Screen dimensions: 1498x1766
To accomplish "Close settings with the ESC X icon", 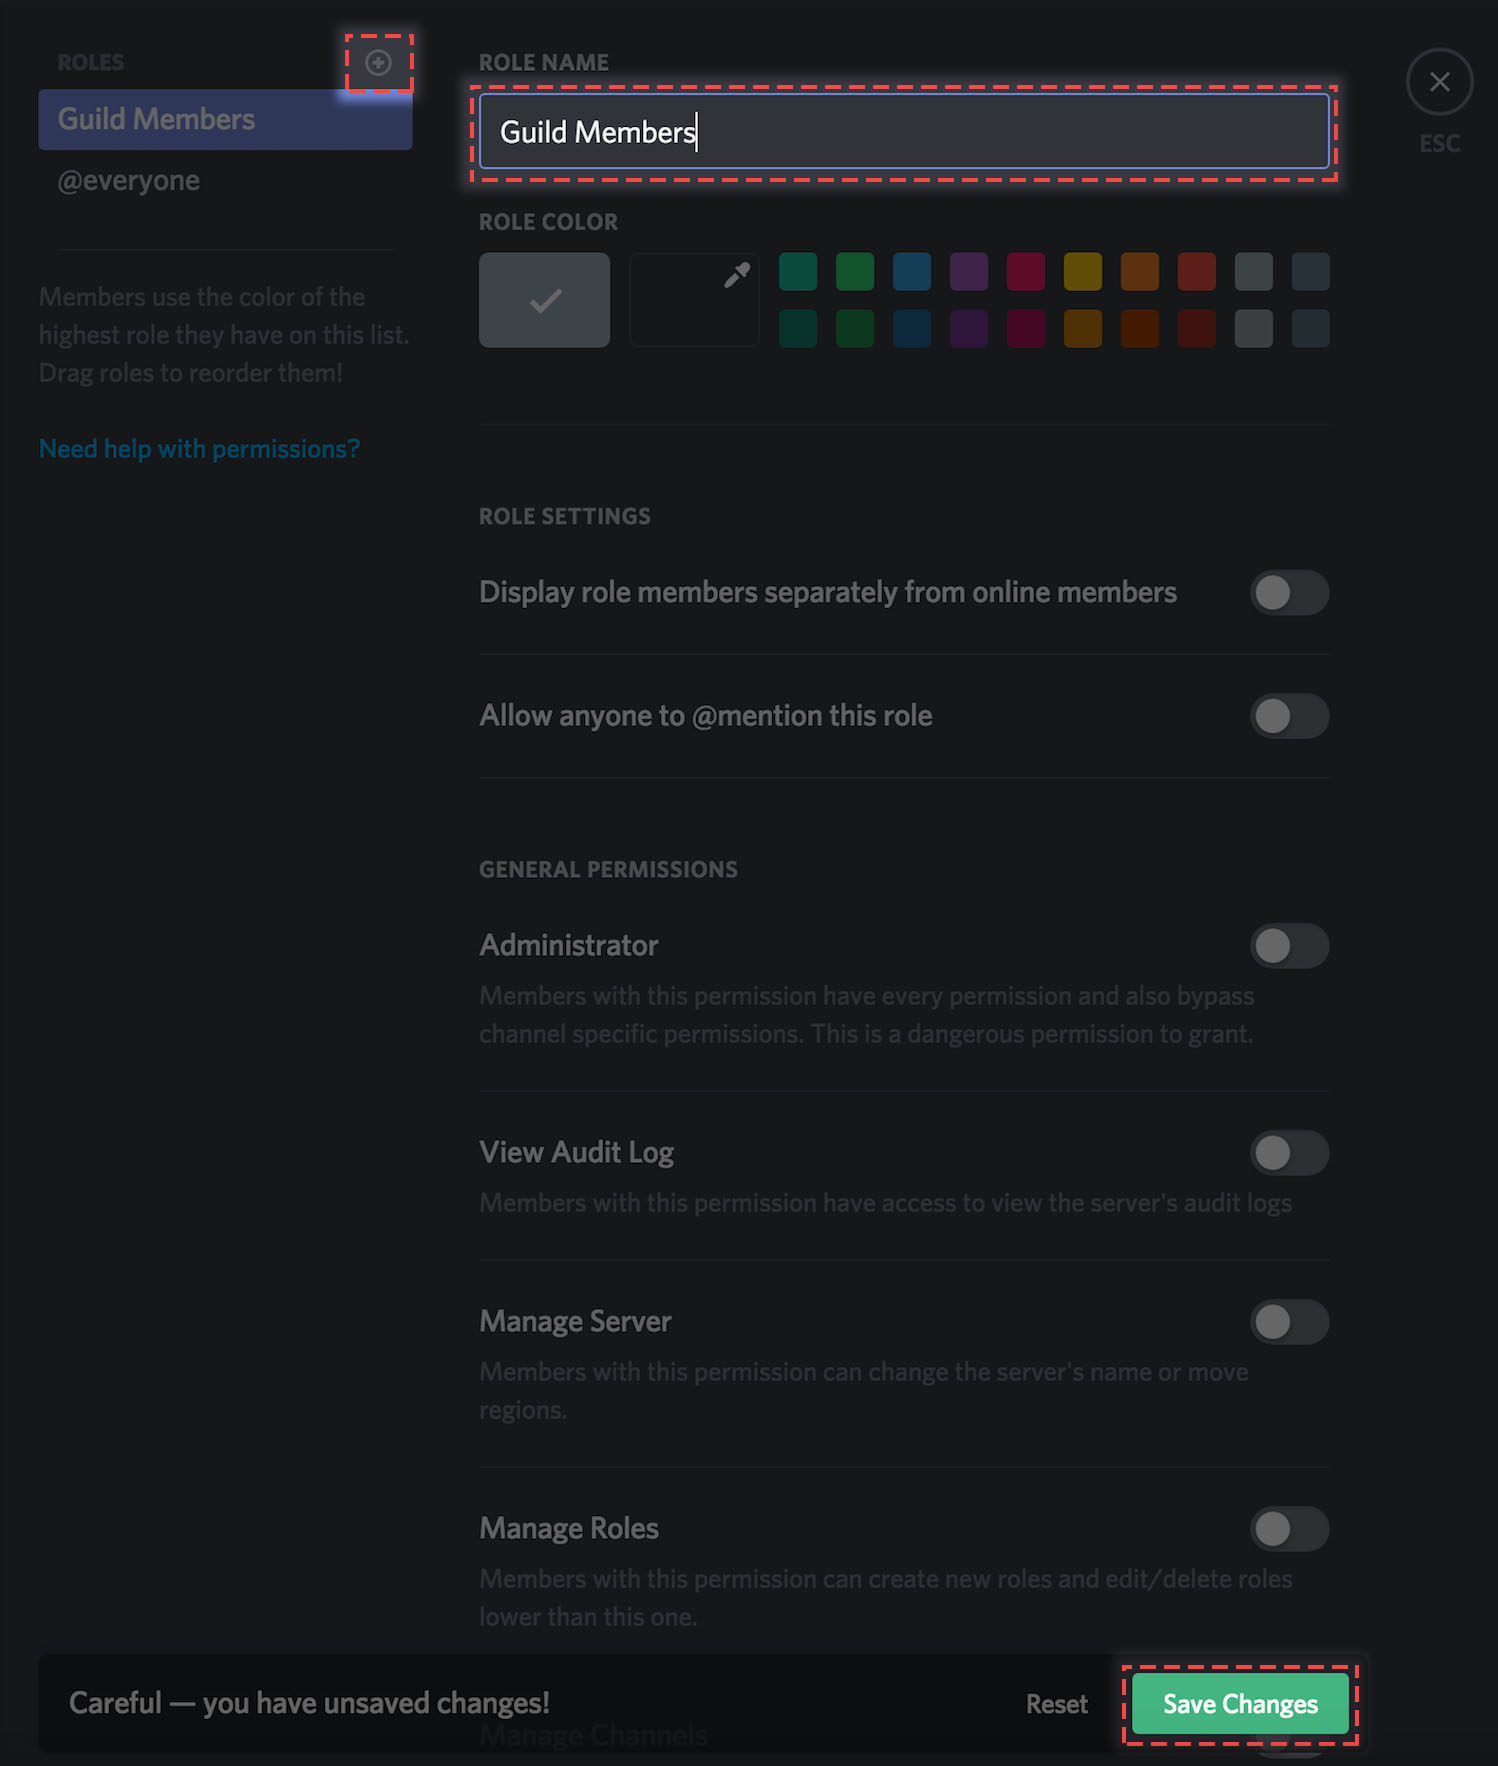I will (x=1439, y=82).
